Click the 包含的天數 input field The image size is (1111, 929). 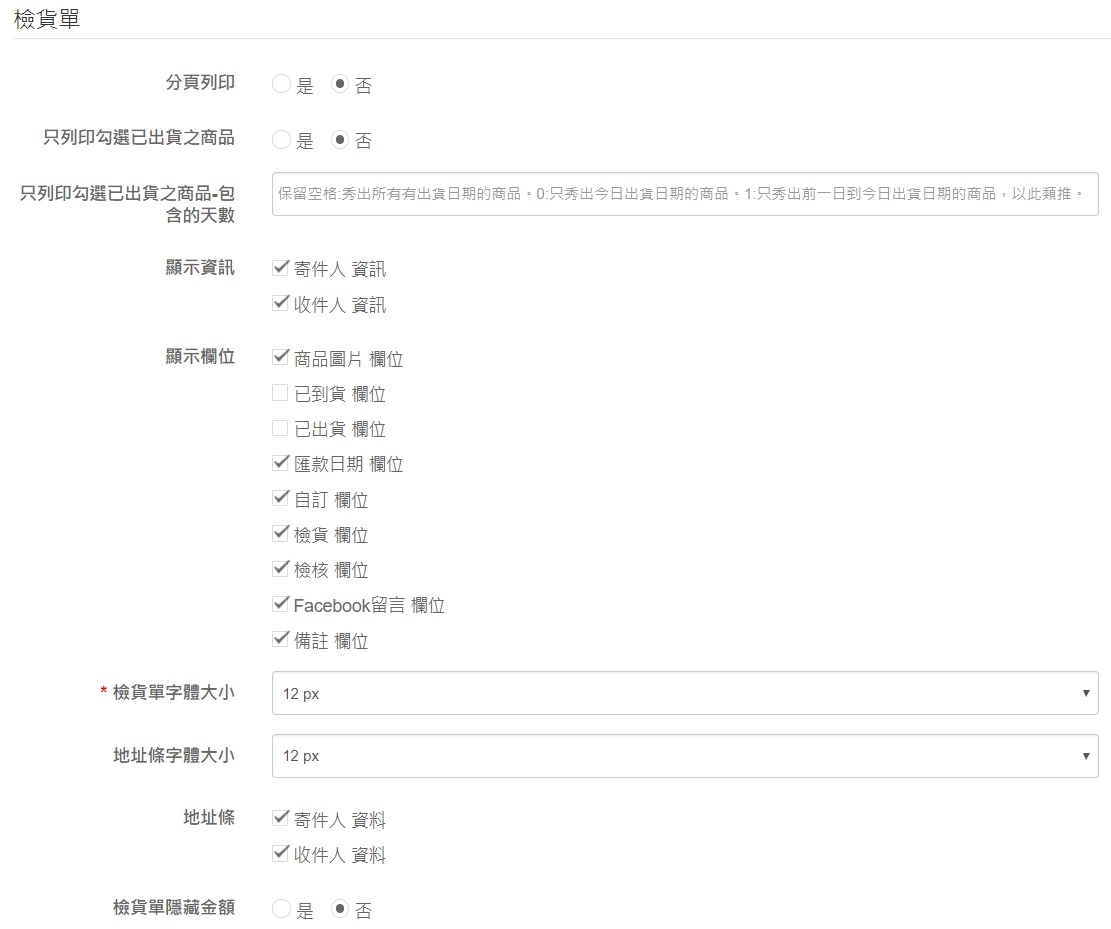click(684, 194)
